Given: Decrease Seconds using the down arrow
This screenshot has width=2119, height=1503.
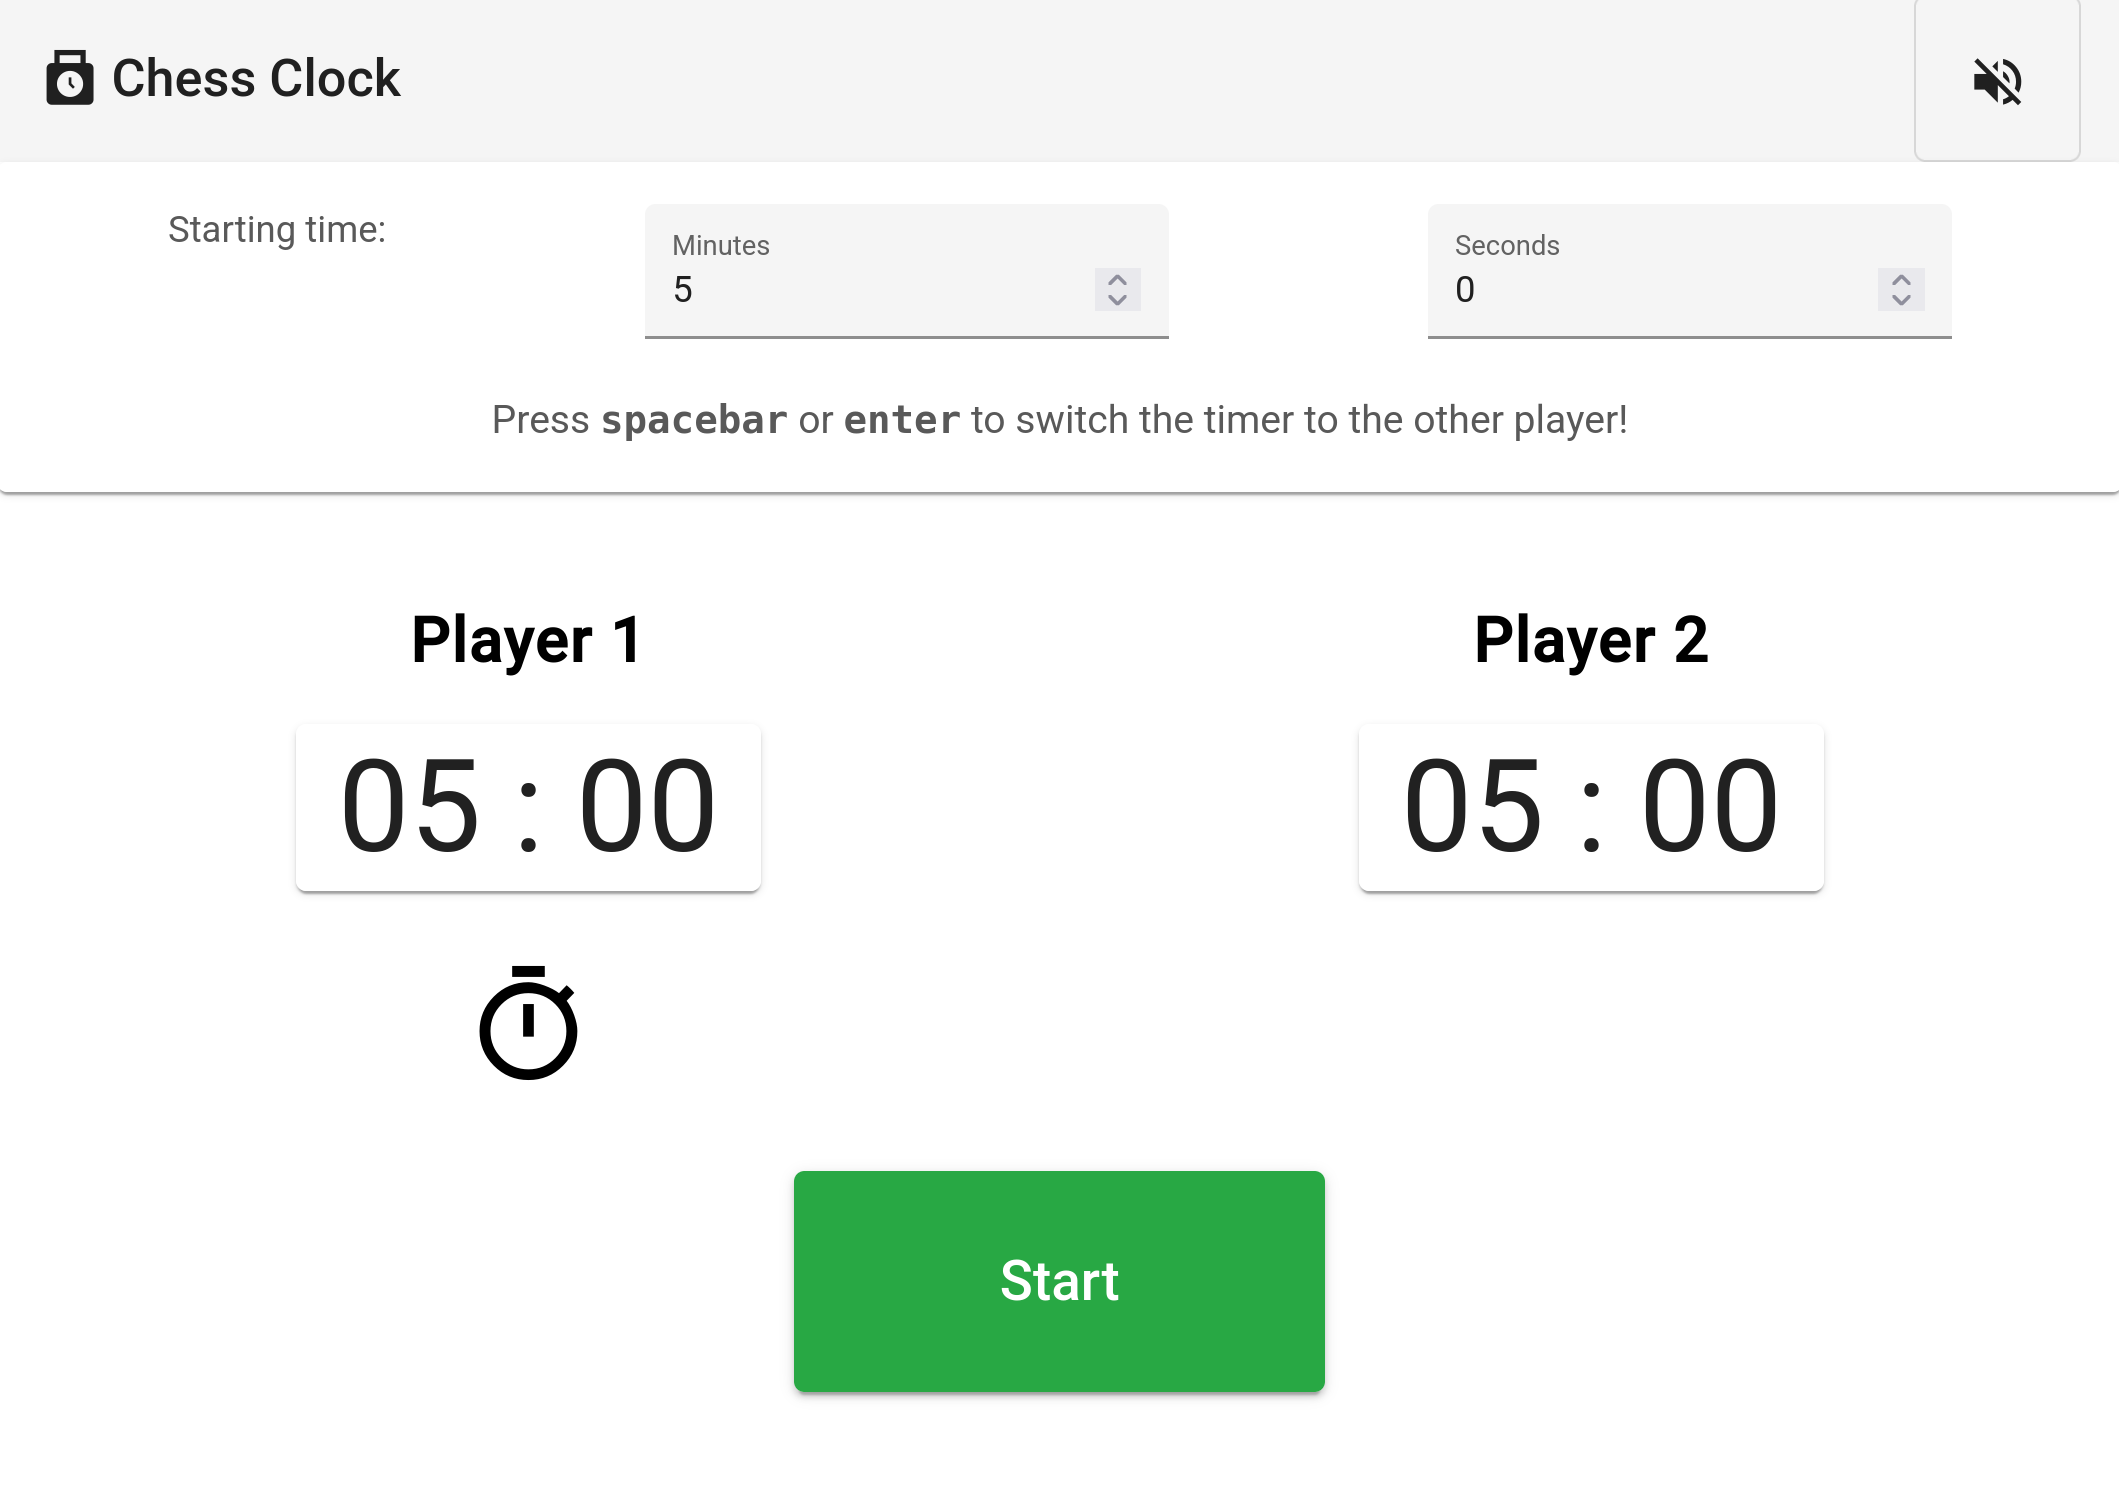Looking at the screenshot, I should tap(1901, 299).
